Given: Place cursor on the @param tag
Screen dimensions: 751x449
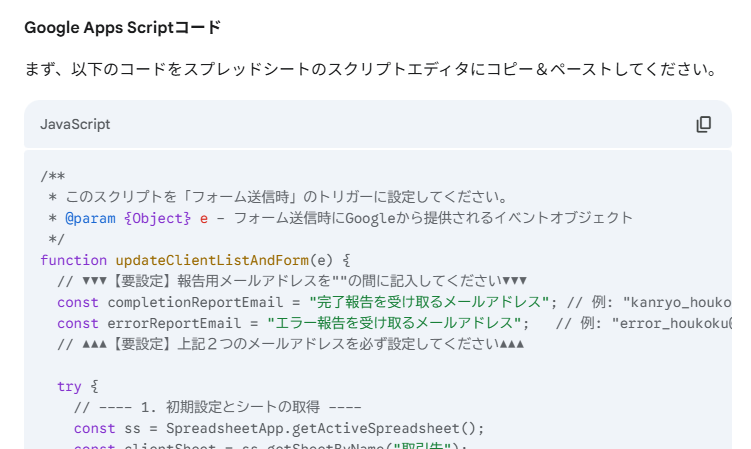Looking at the screenshot, I should [90, 219].
